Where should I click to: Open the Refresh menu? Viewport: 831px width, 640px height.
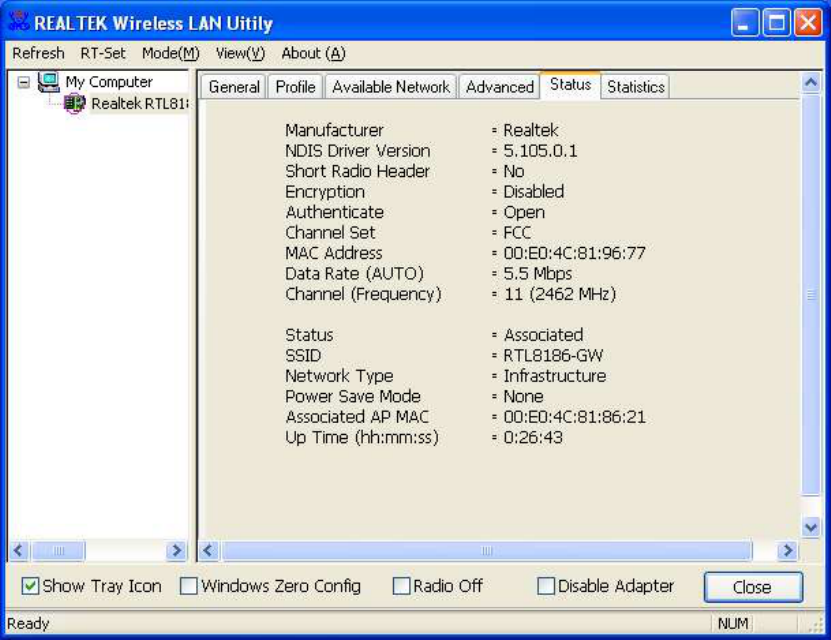coord(38,54)
